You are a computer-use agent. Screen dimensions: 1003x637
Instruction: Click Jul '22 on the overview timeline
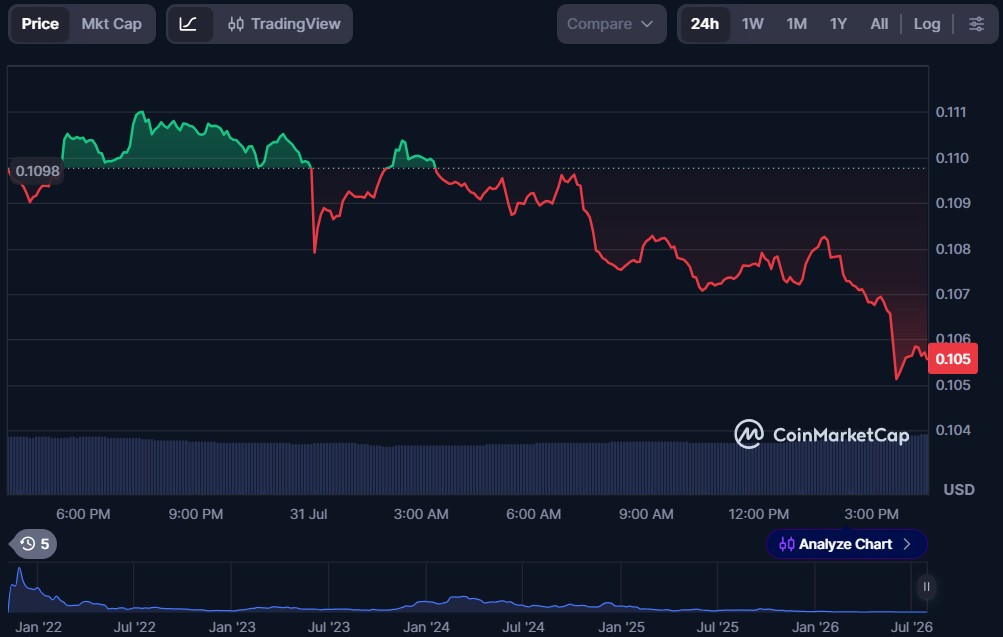coord(134,627)
